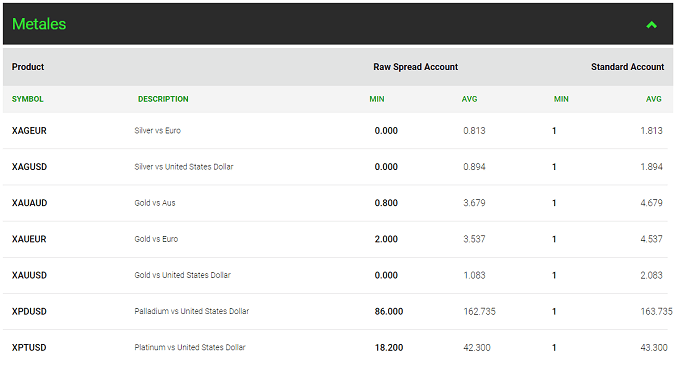Select the XAUUSD symbol
Screen dimensions: 675x366
29,275
